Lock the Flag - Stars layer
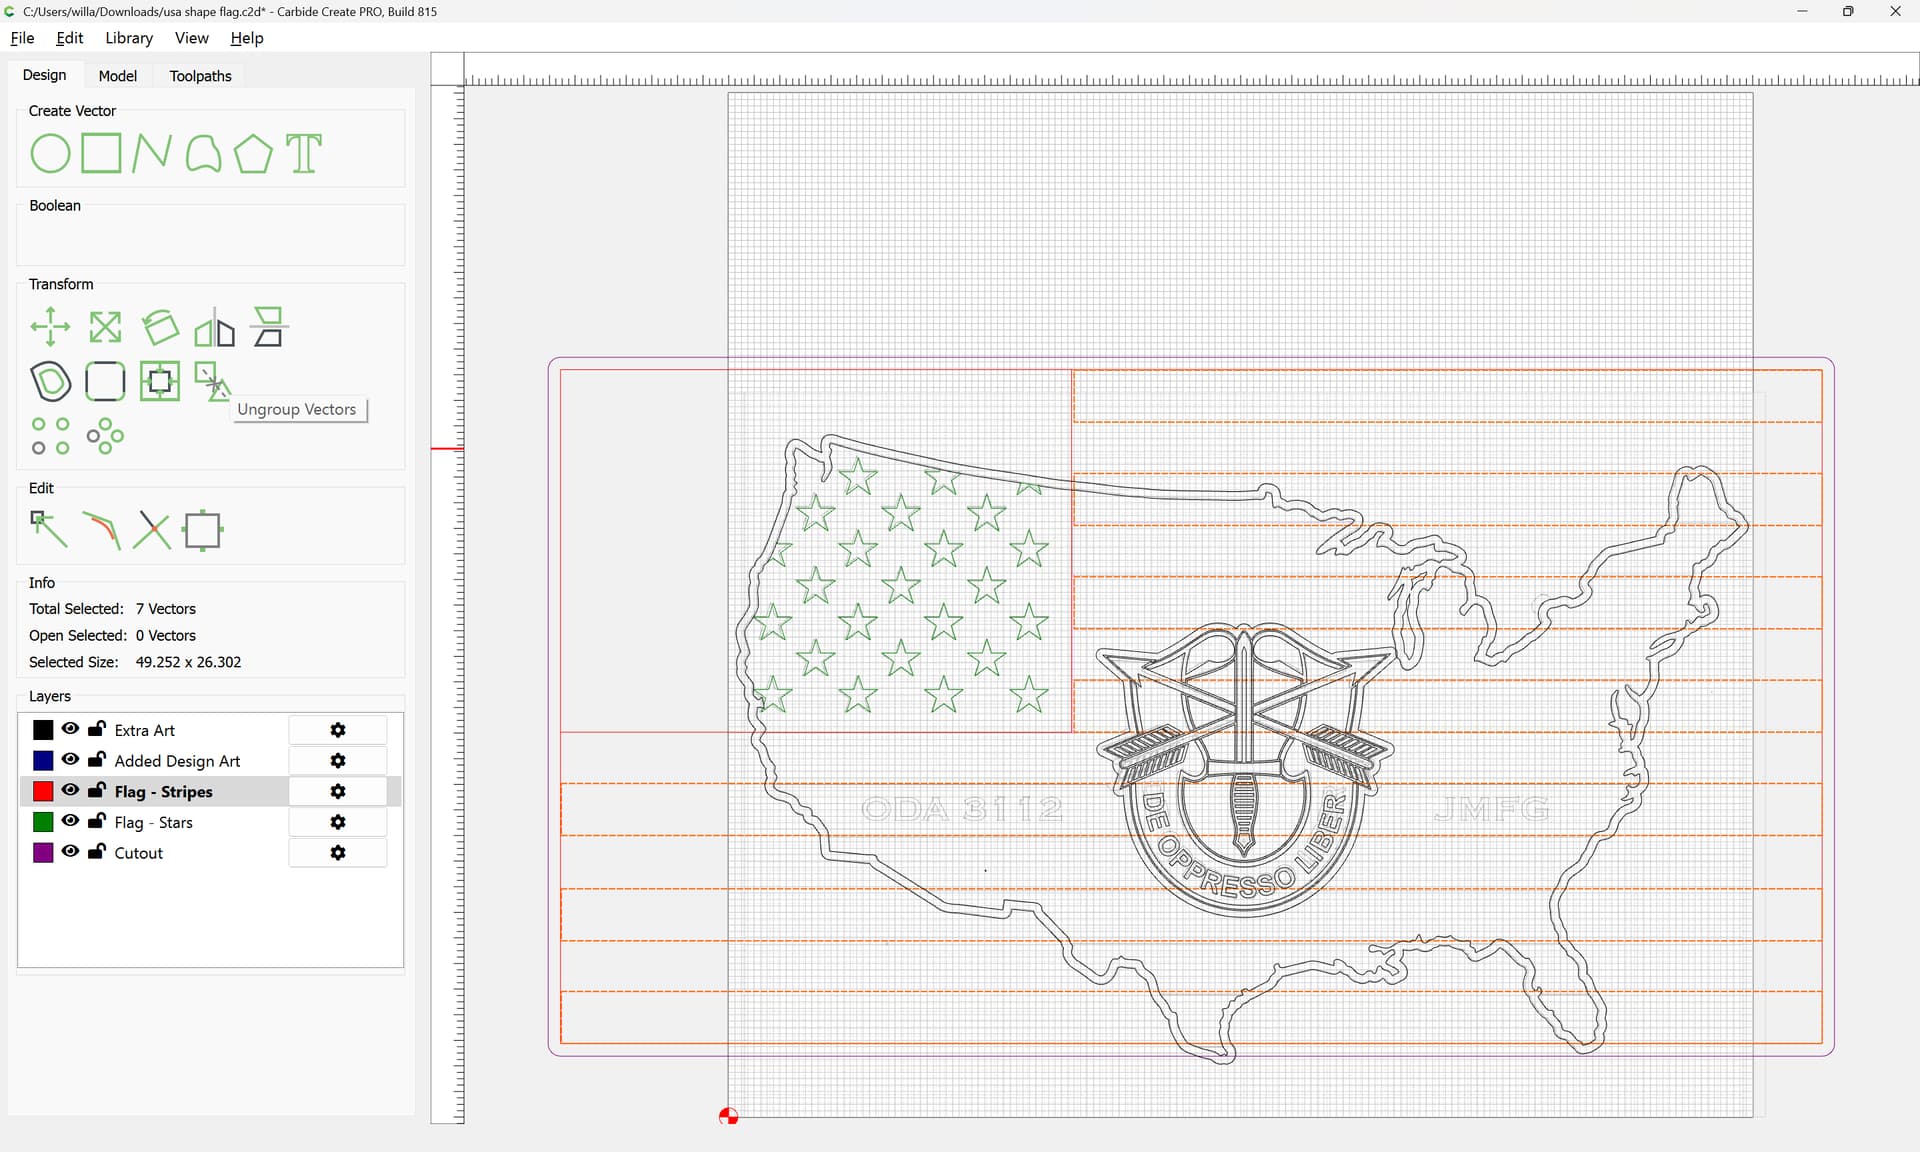This screenshot has height=1152, width=1920. pos(97,821)
